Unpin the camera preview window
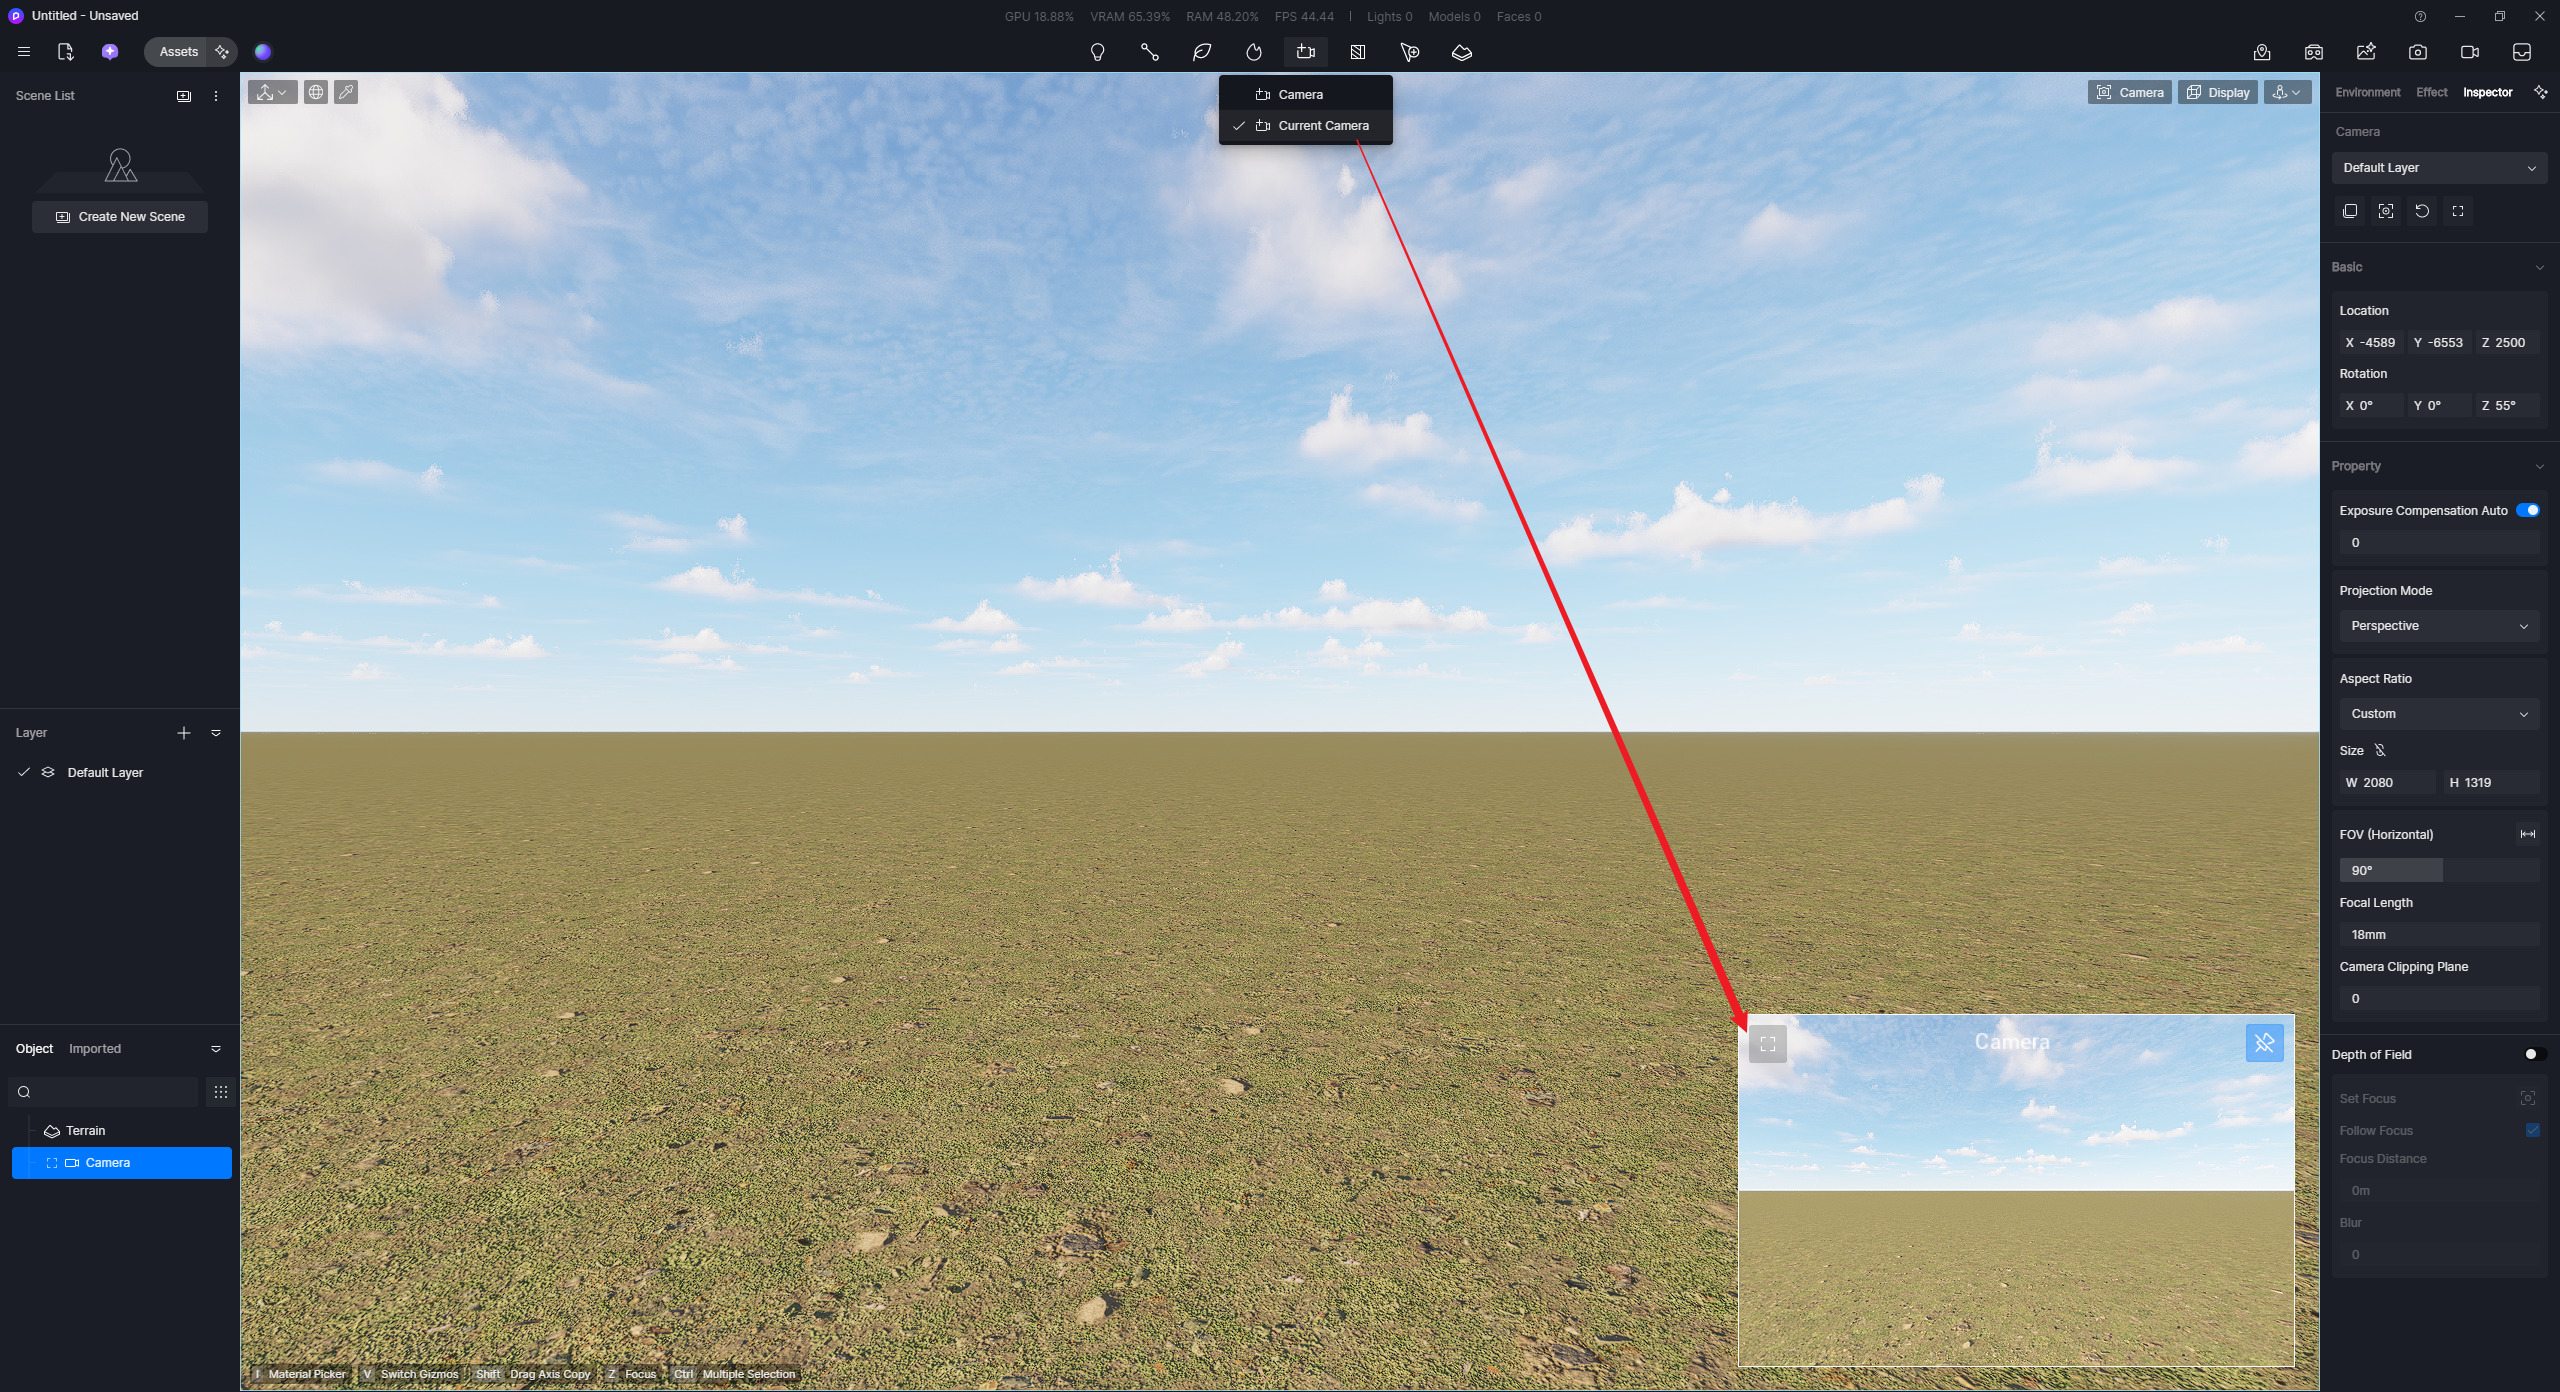 (x=2264, y=1043)
